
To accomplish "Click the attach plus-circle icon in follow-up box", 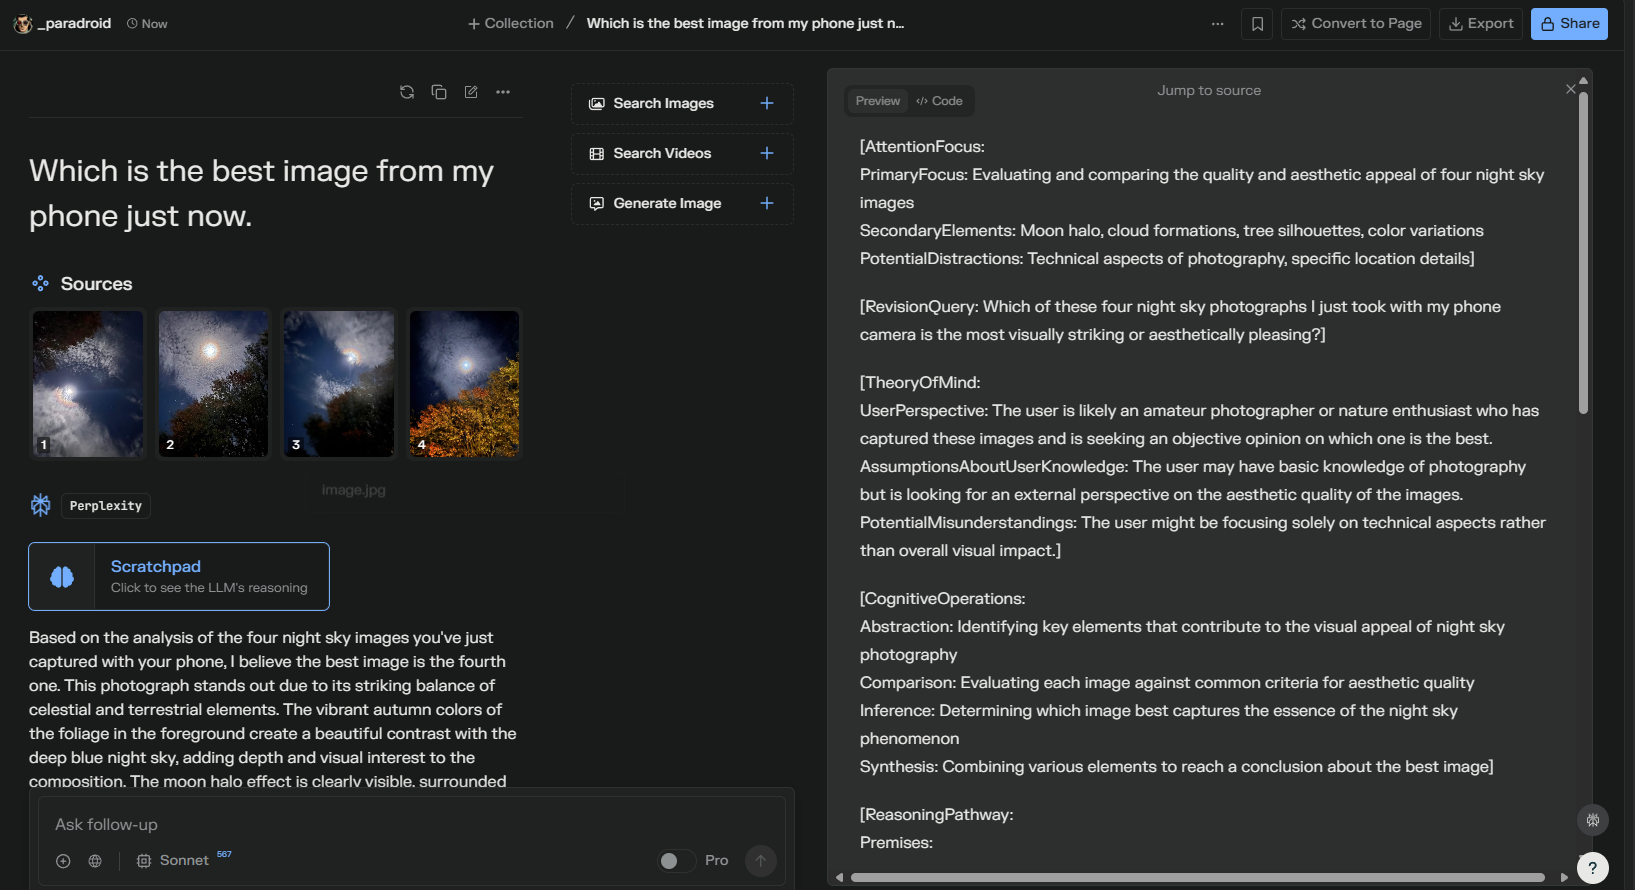I will [63, 861].
